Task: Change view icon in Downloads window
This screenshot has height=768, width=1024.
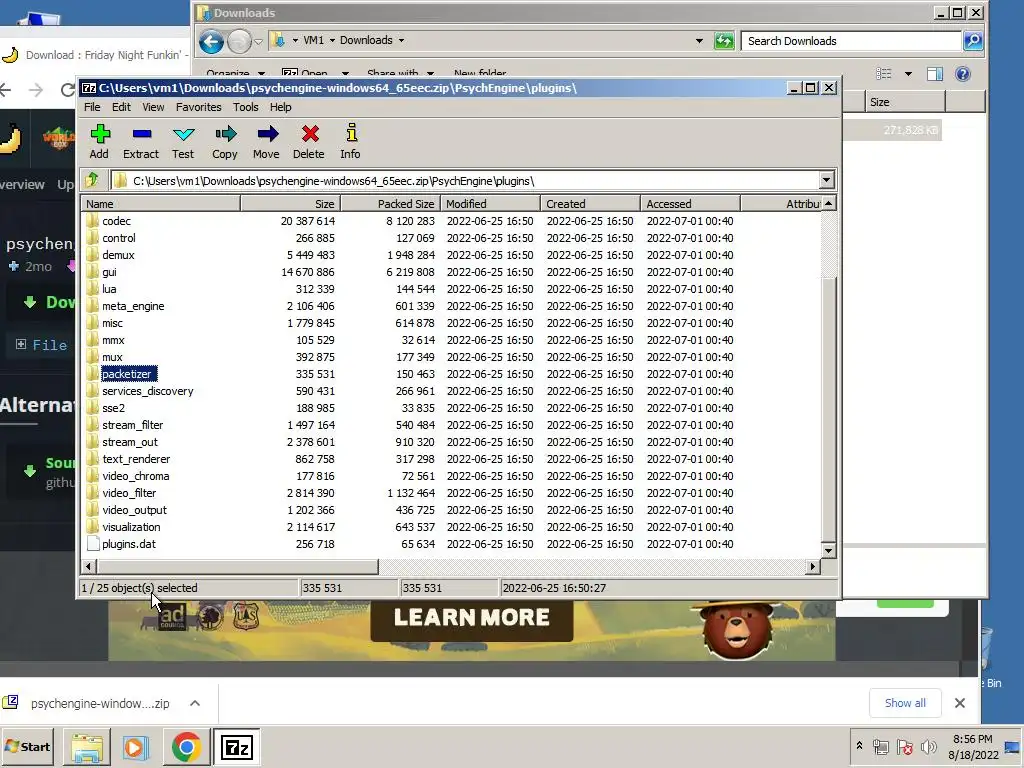Action: [884, 74]
